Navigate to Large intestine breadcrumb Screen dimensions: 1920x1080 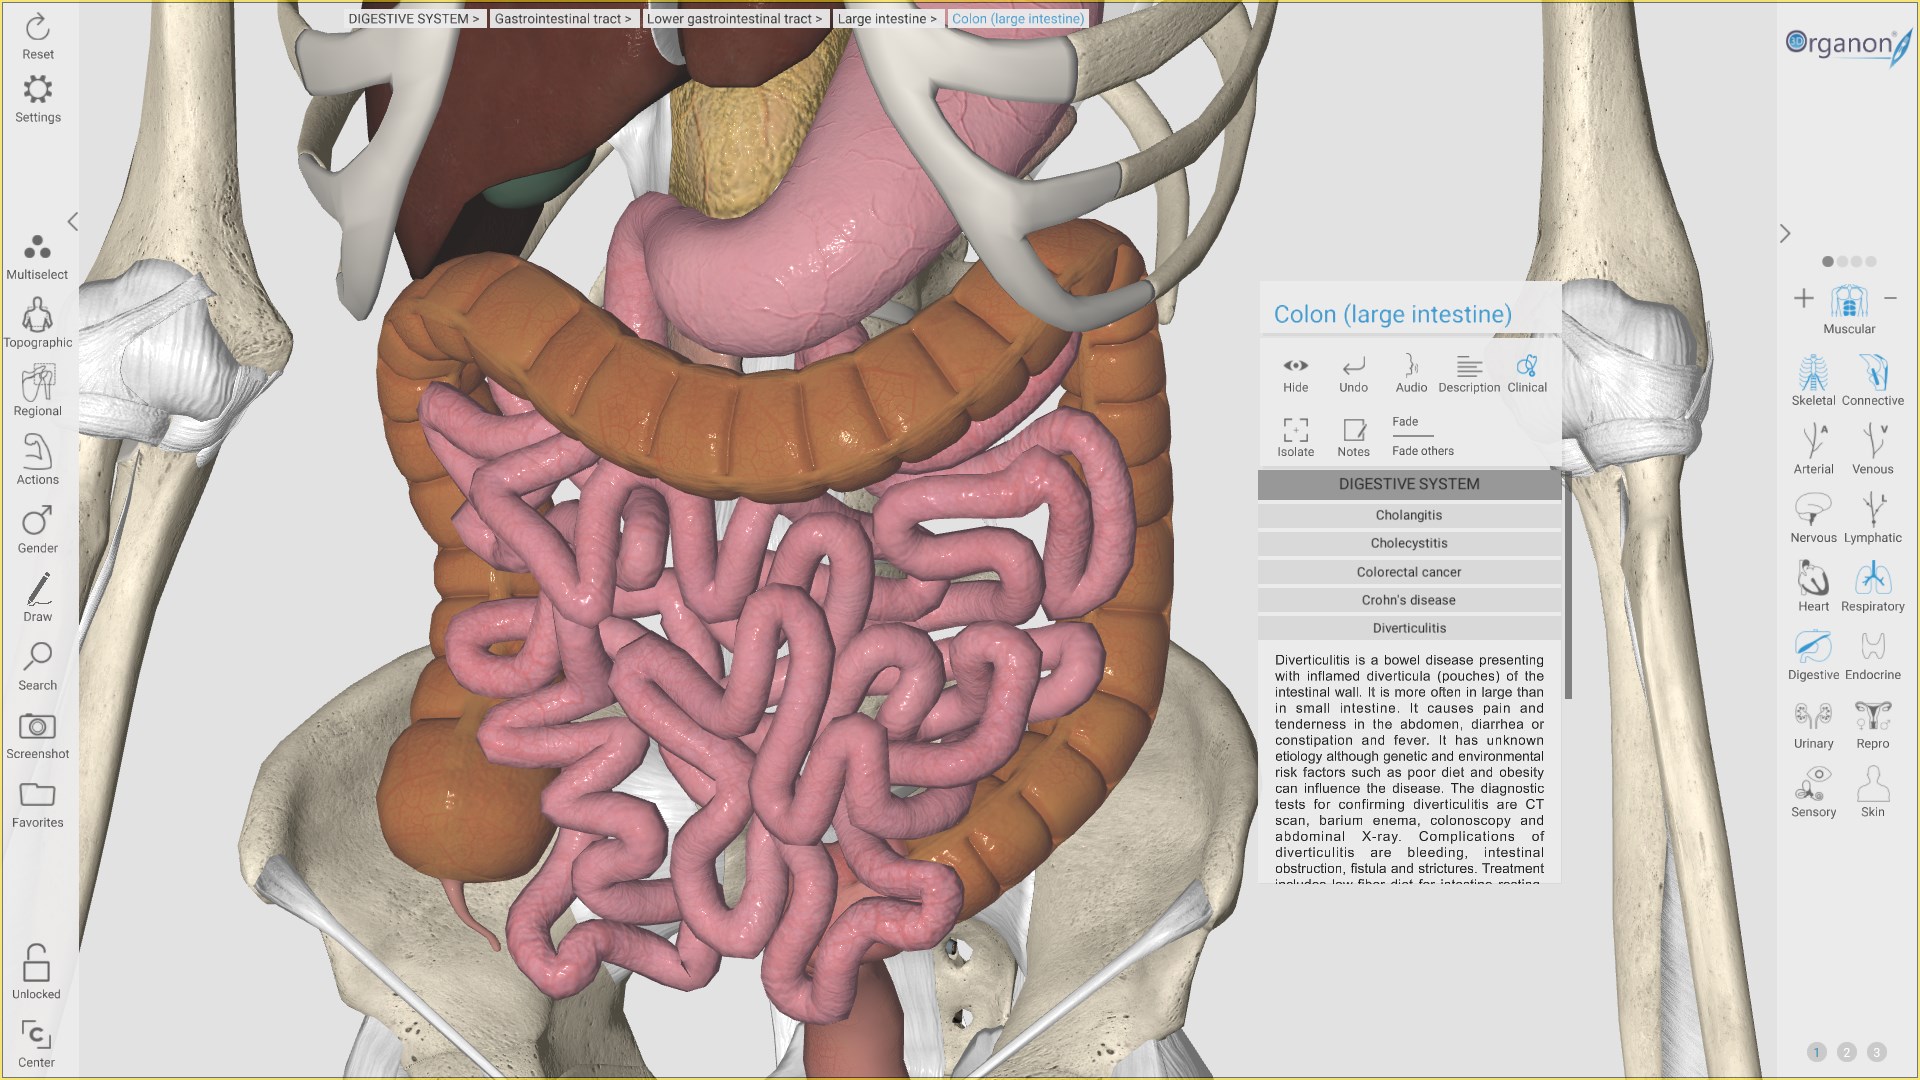[x=886, y=19]
